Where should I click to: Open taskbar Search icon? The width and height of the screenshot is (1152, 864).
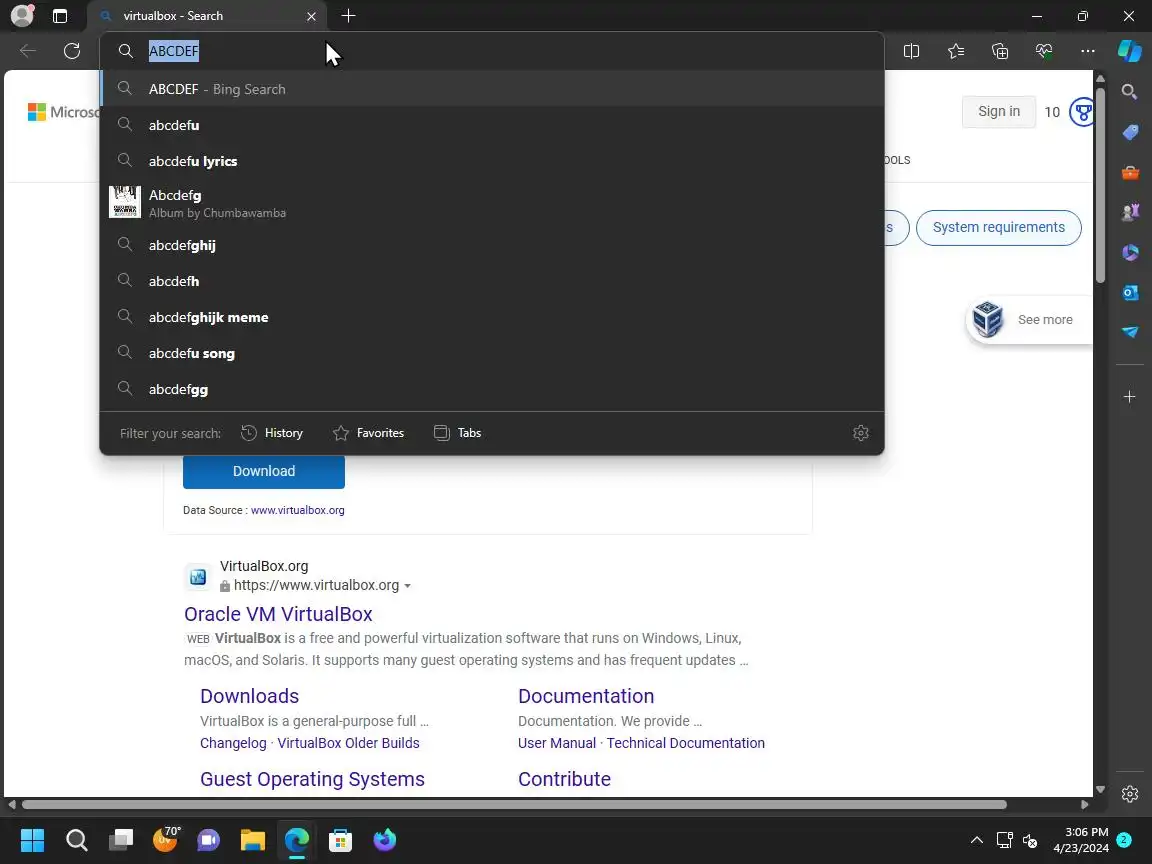(x=76, y=840)
